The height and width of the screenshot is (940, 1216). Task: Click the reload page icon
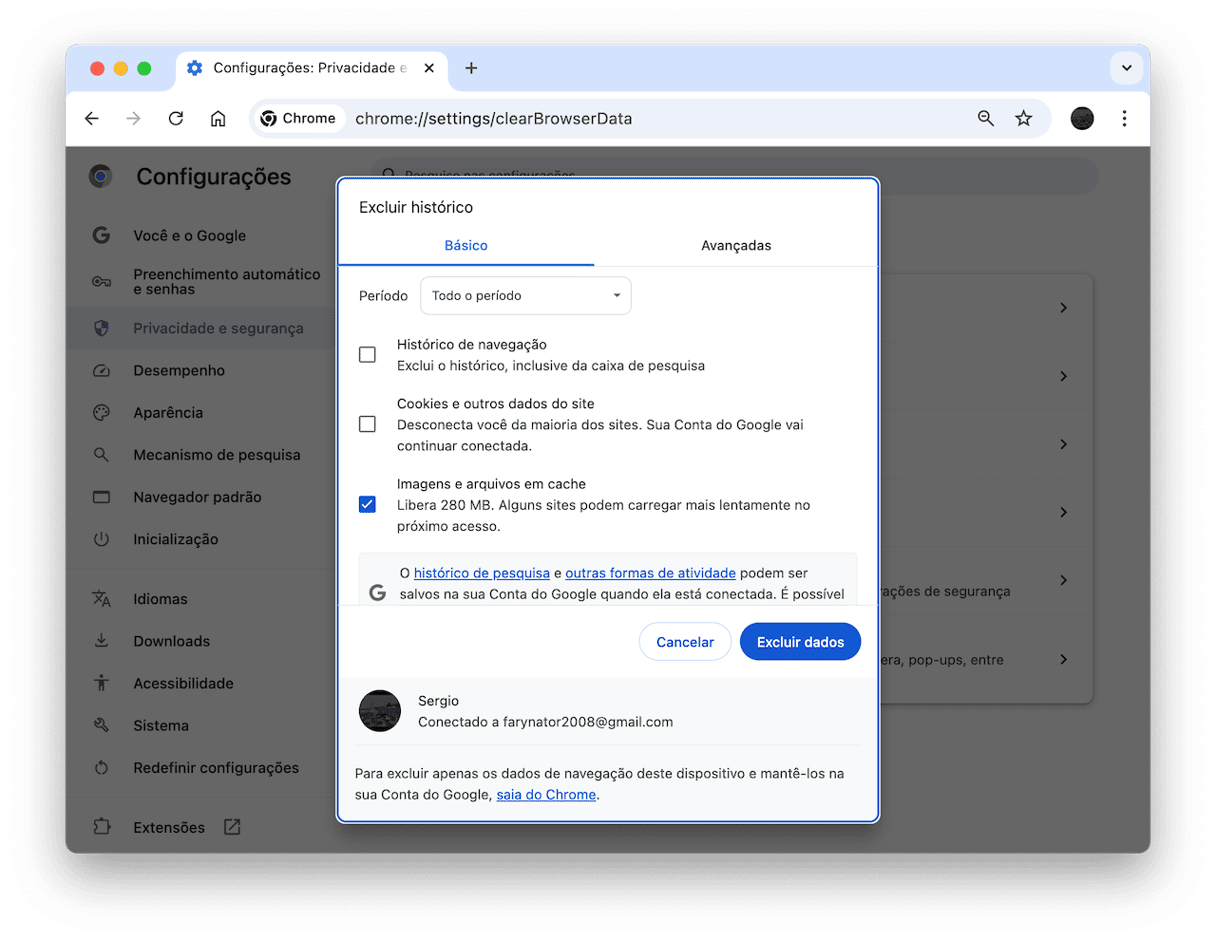point(176,119)
